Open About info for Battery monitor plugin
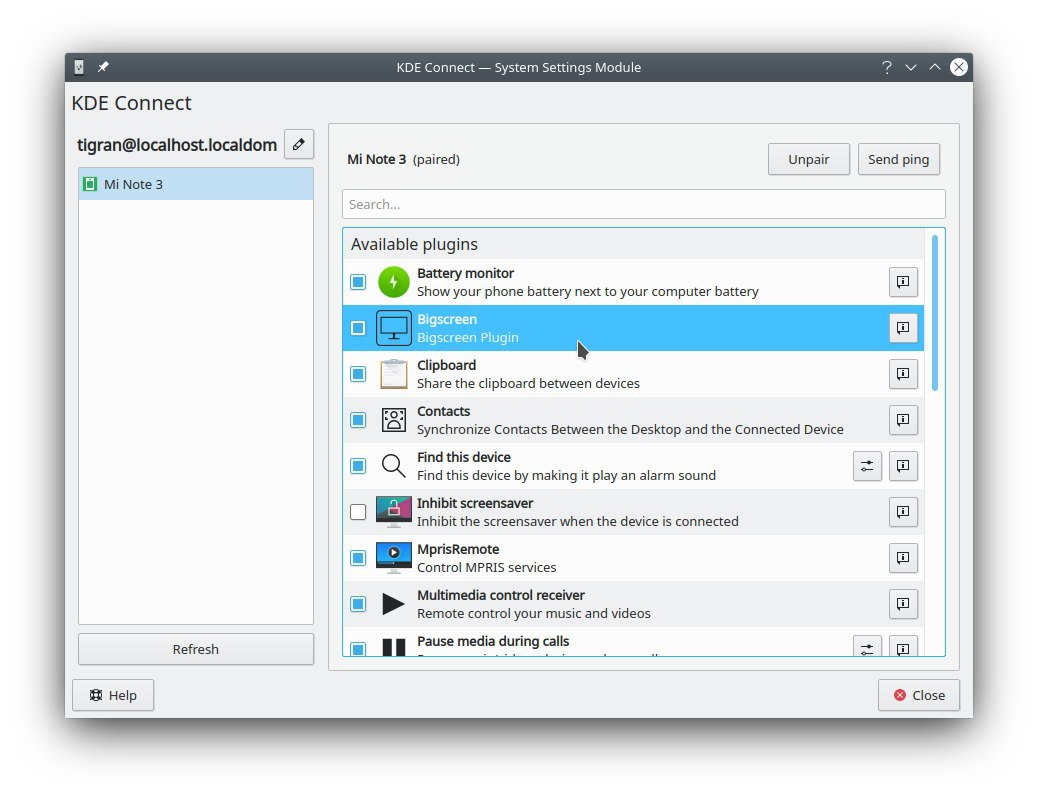The height and width of the screenshot is (795, 1038). click(903, 282)
